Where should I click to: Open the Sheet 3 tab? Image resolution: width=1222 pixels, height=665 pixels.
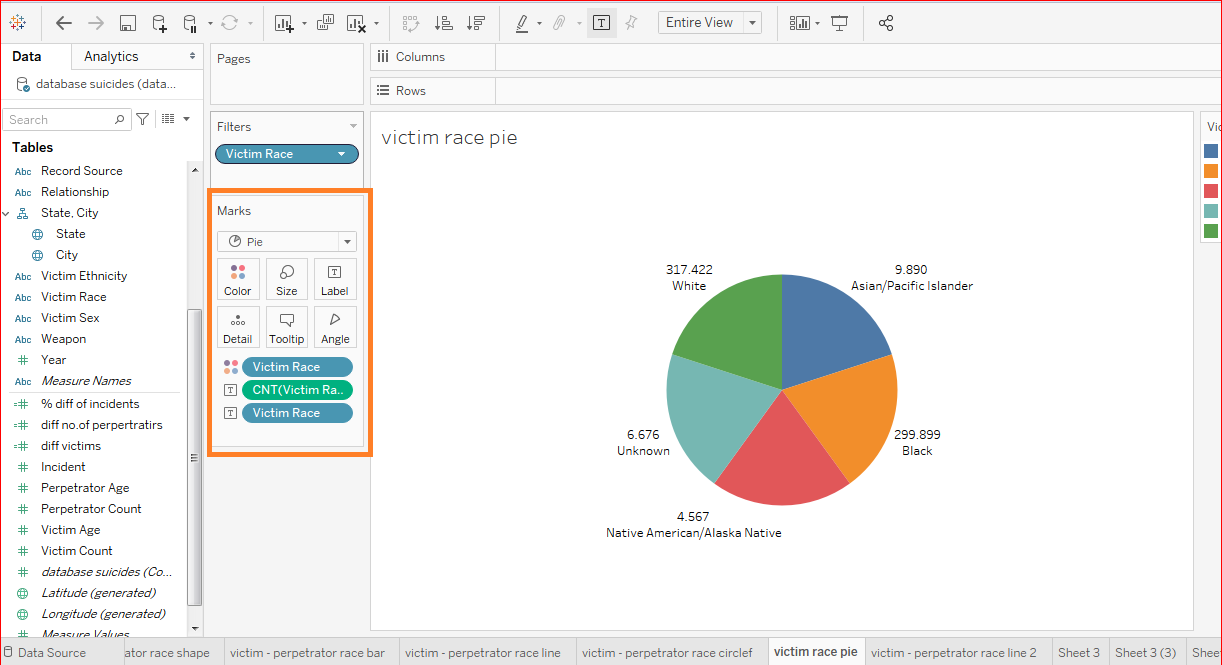tap(1078, 652)
